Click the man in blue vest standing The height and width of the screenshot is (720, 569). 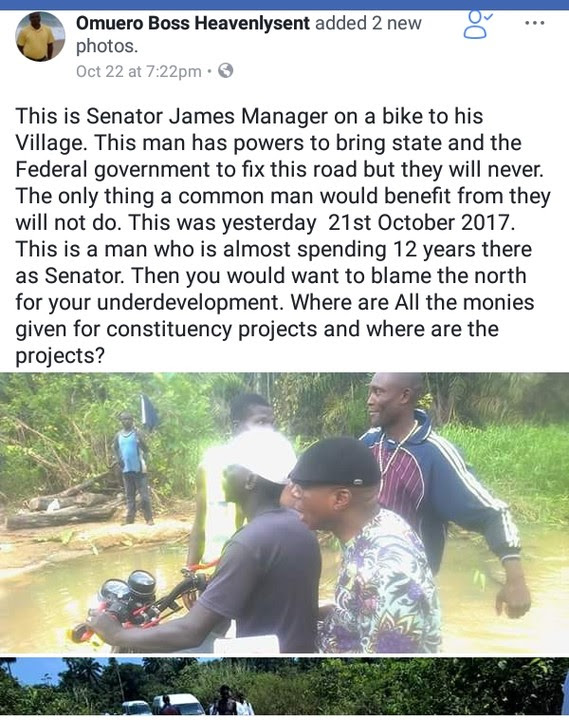(x=133, y=468)
